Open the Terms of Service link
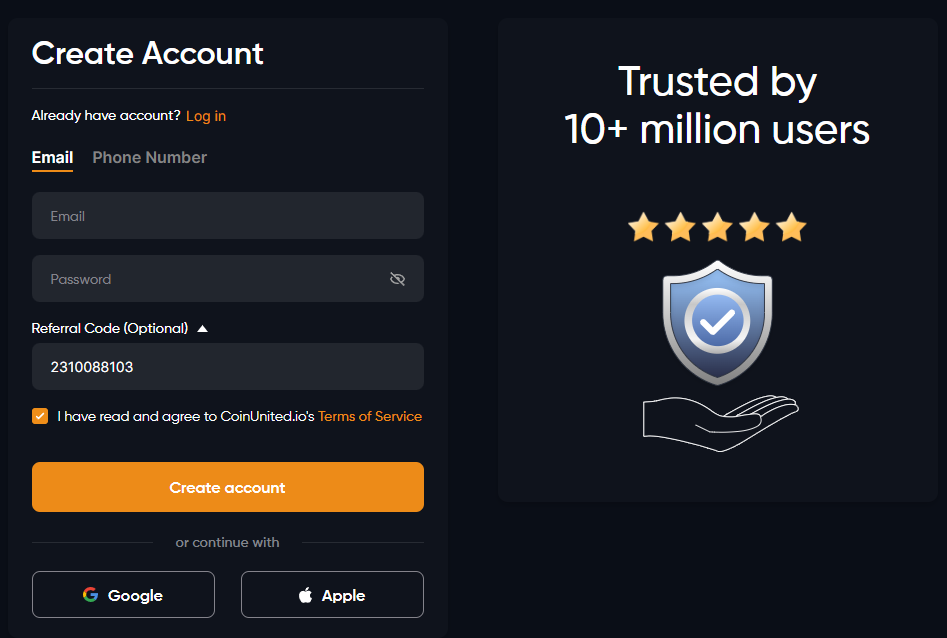The height and width of the screenshot is (638, 947). click(370, 416)
